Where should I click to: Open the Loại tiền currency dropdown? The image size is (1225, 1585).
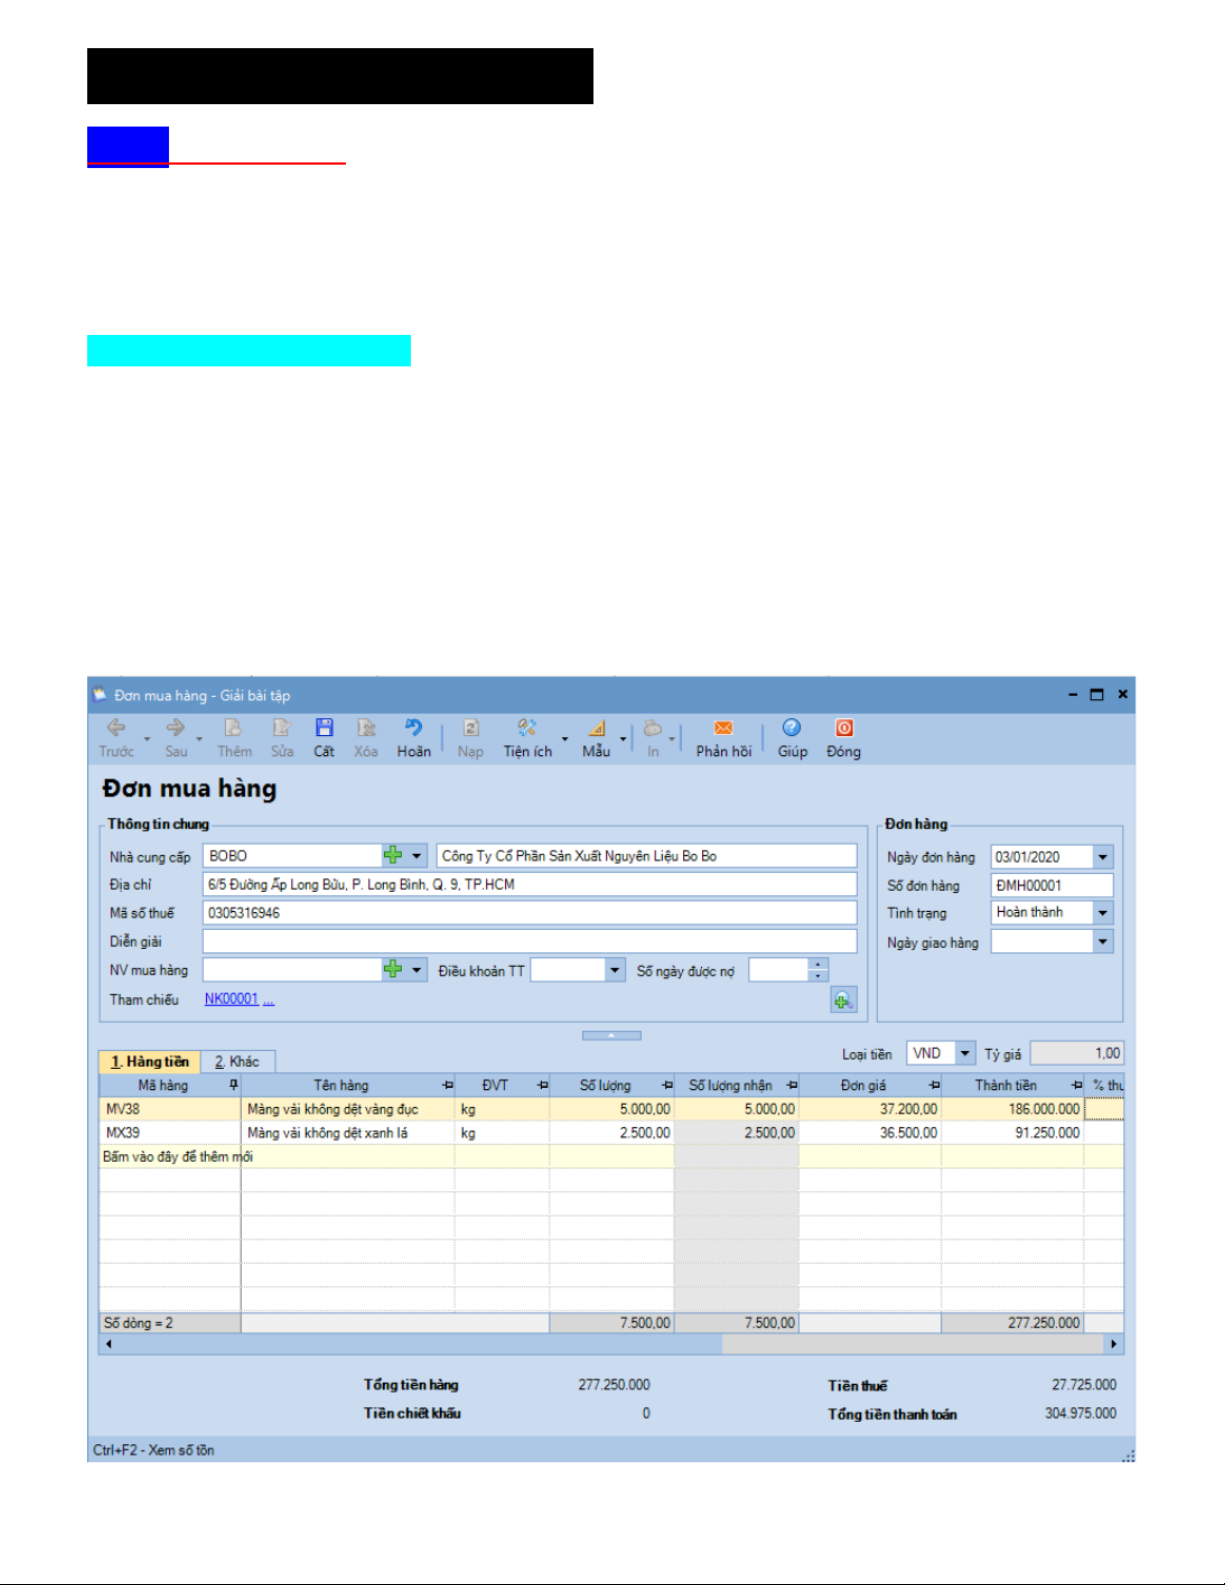[x=964, y=1053]
